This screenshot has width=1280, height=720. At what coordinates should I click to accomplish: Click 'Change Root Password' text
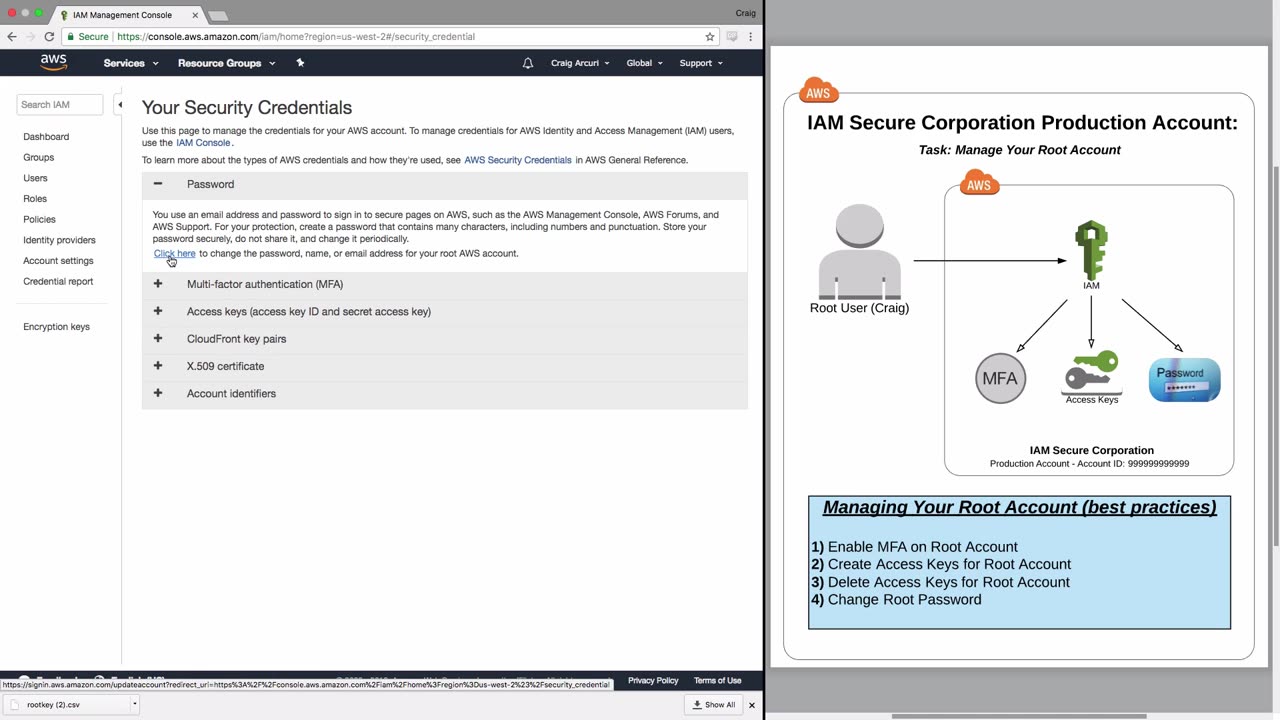[x=905, y=600]
